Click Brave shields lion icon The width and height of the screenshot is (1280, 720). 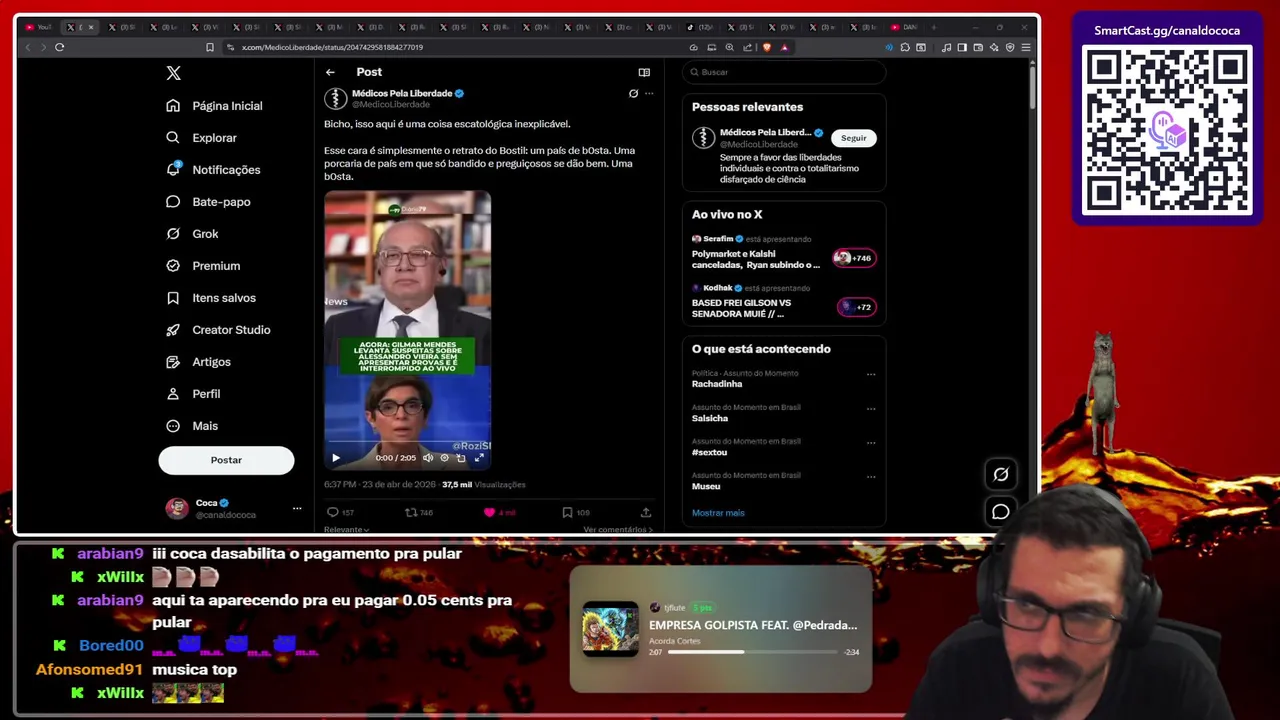[x=767, y=47]
